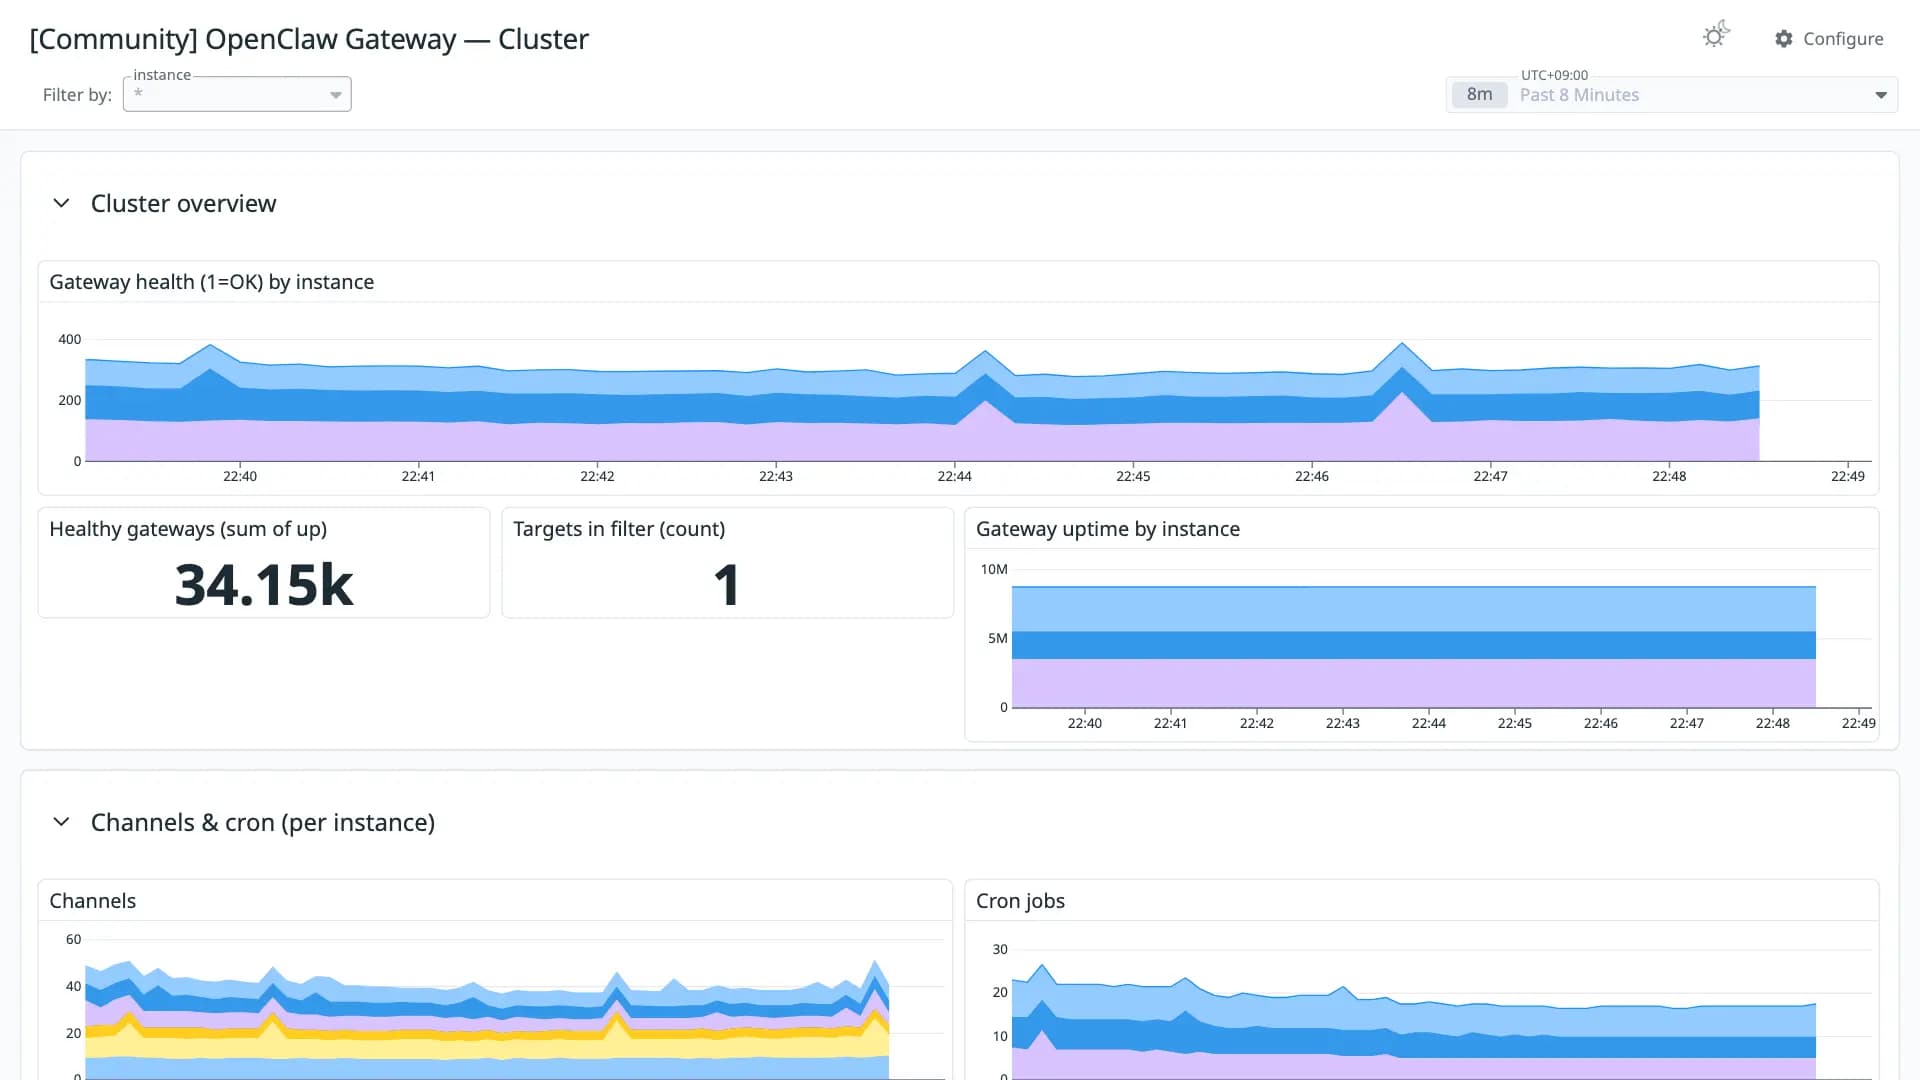Click the Cluster overview heading
This screenshot has height=1080, width=1920.
(x=183, y=203)
